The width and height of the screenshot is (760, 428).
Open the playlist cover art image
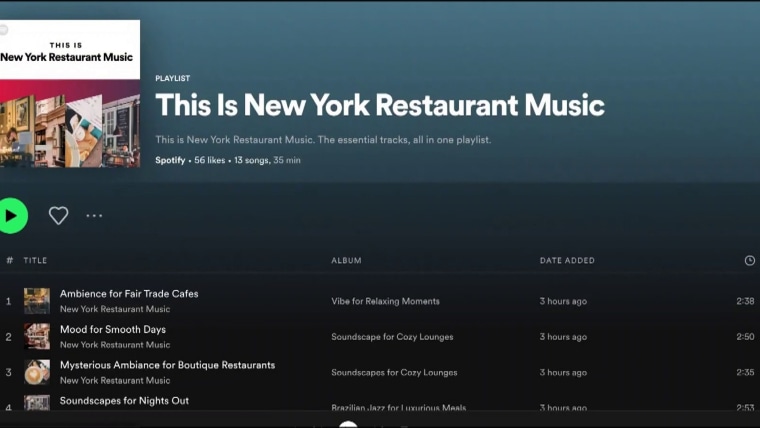tap(69, 94)
